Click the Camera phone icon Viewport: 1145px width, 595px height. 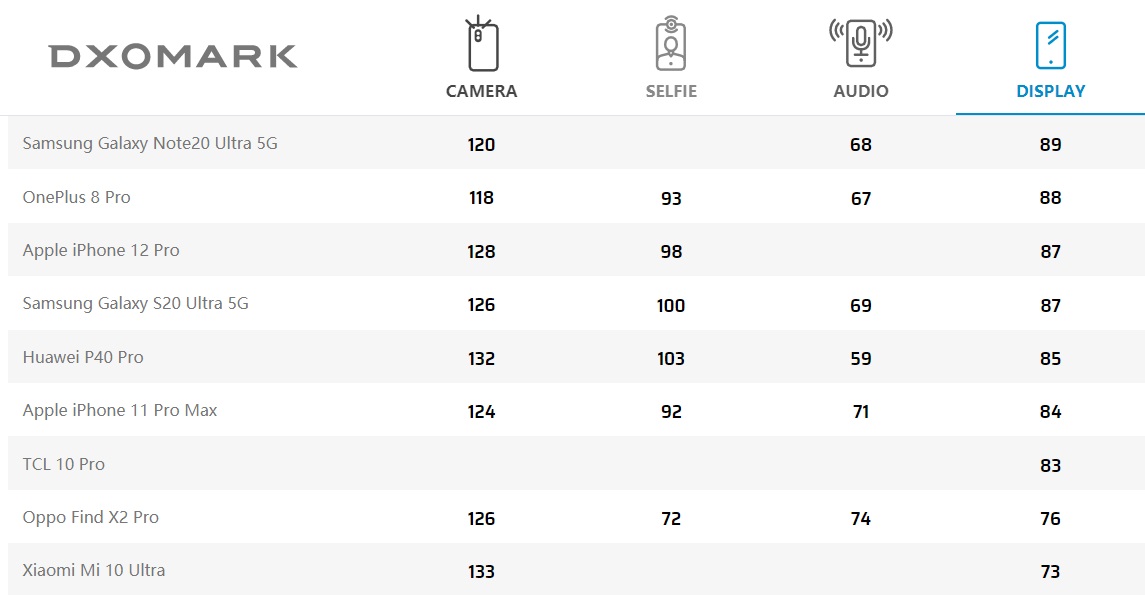pos(482,44)
